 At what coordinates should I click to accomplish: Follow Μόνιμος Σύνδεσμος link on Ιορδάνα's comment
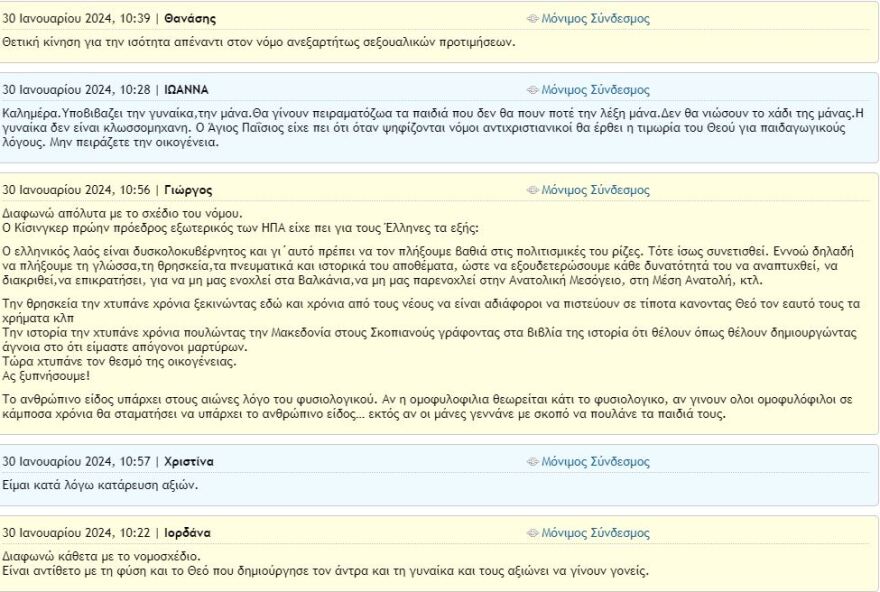[595, 534]
